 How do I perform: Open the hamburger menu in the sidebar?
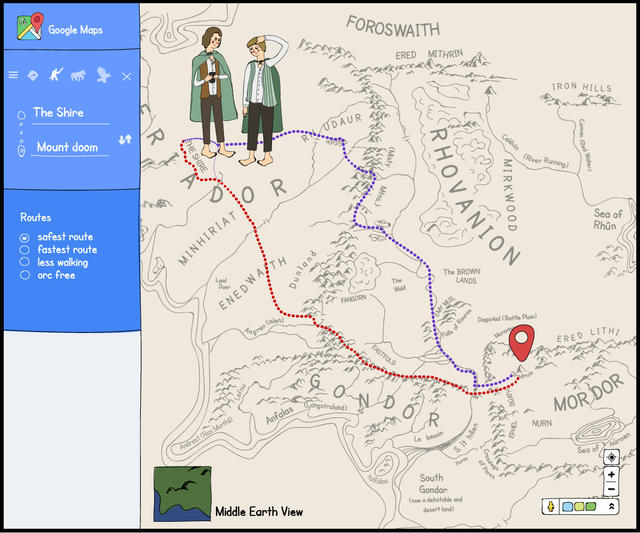[x=13, y=75]
